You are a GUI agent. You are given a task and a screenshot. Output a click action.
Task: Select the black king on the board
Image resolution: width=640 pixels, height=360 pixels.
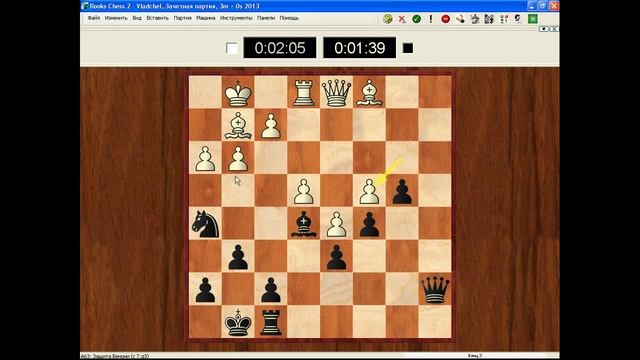tap(238, 322)
